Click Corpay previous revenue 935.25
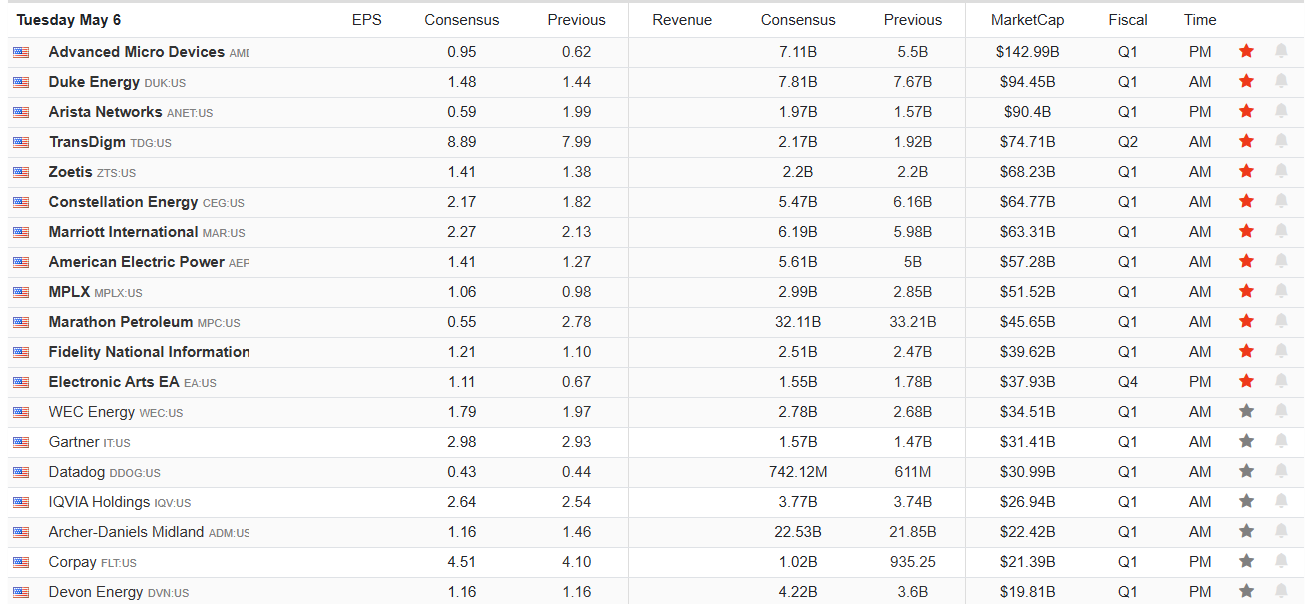 pos(913,562)
